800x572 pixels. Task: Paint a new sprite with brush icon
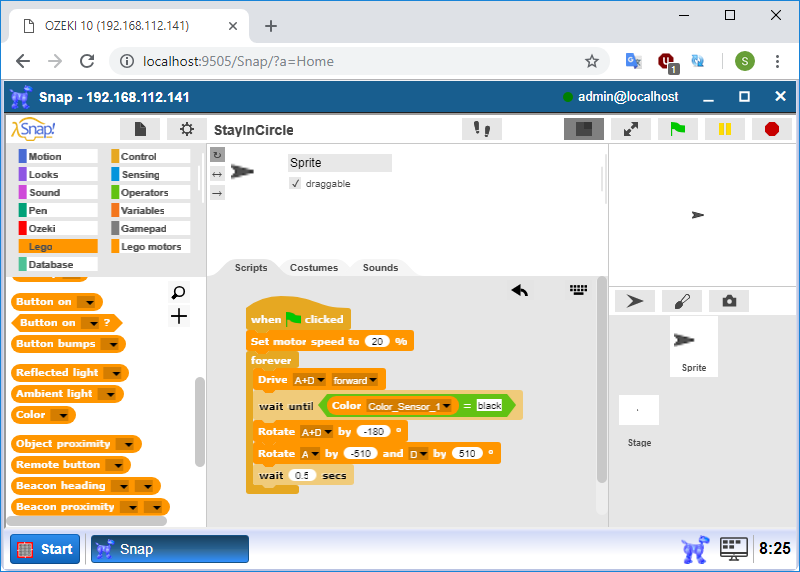click(x=682, y=301)
